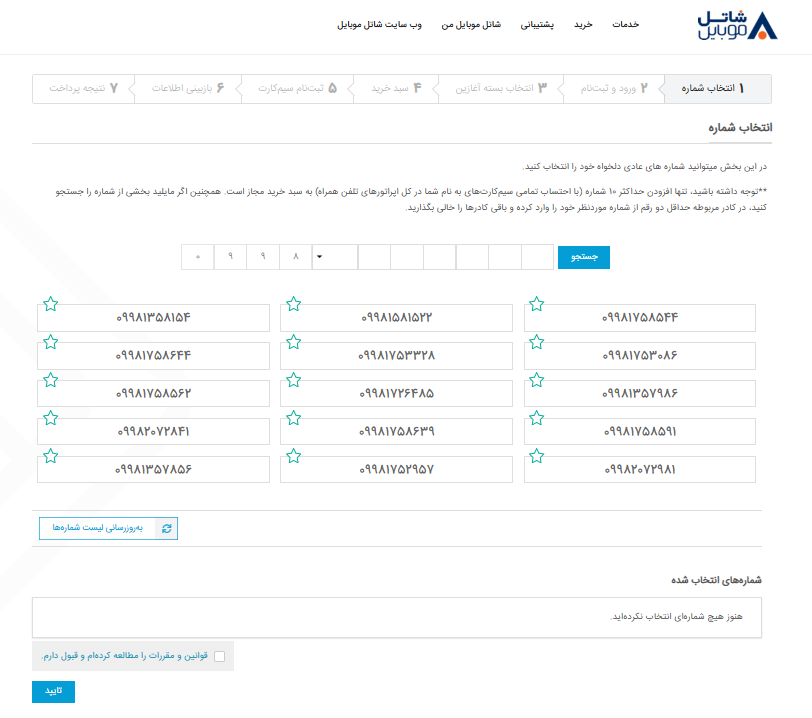This screenshot has height=718, width=812.
Task: Select step ۱ انتخاب شماره
Action: coord(718,89)
